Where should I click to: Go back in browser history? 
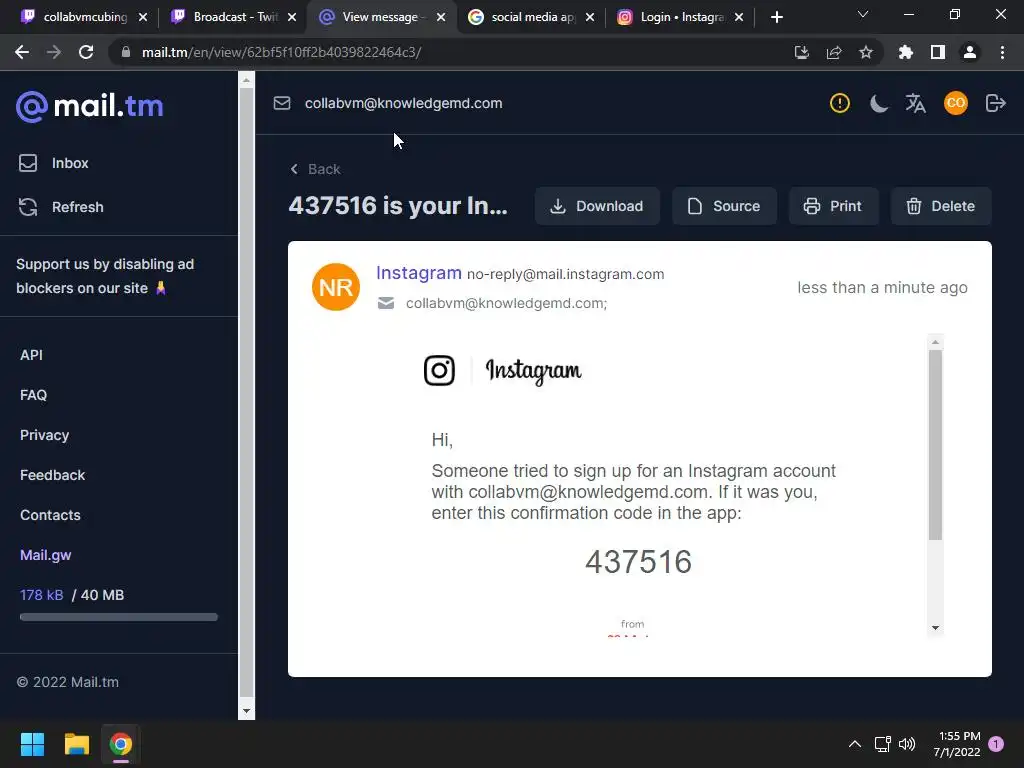pos(22,52)
